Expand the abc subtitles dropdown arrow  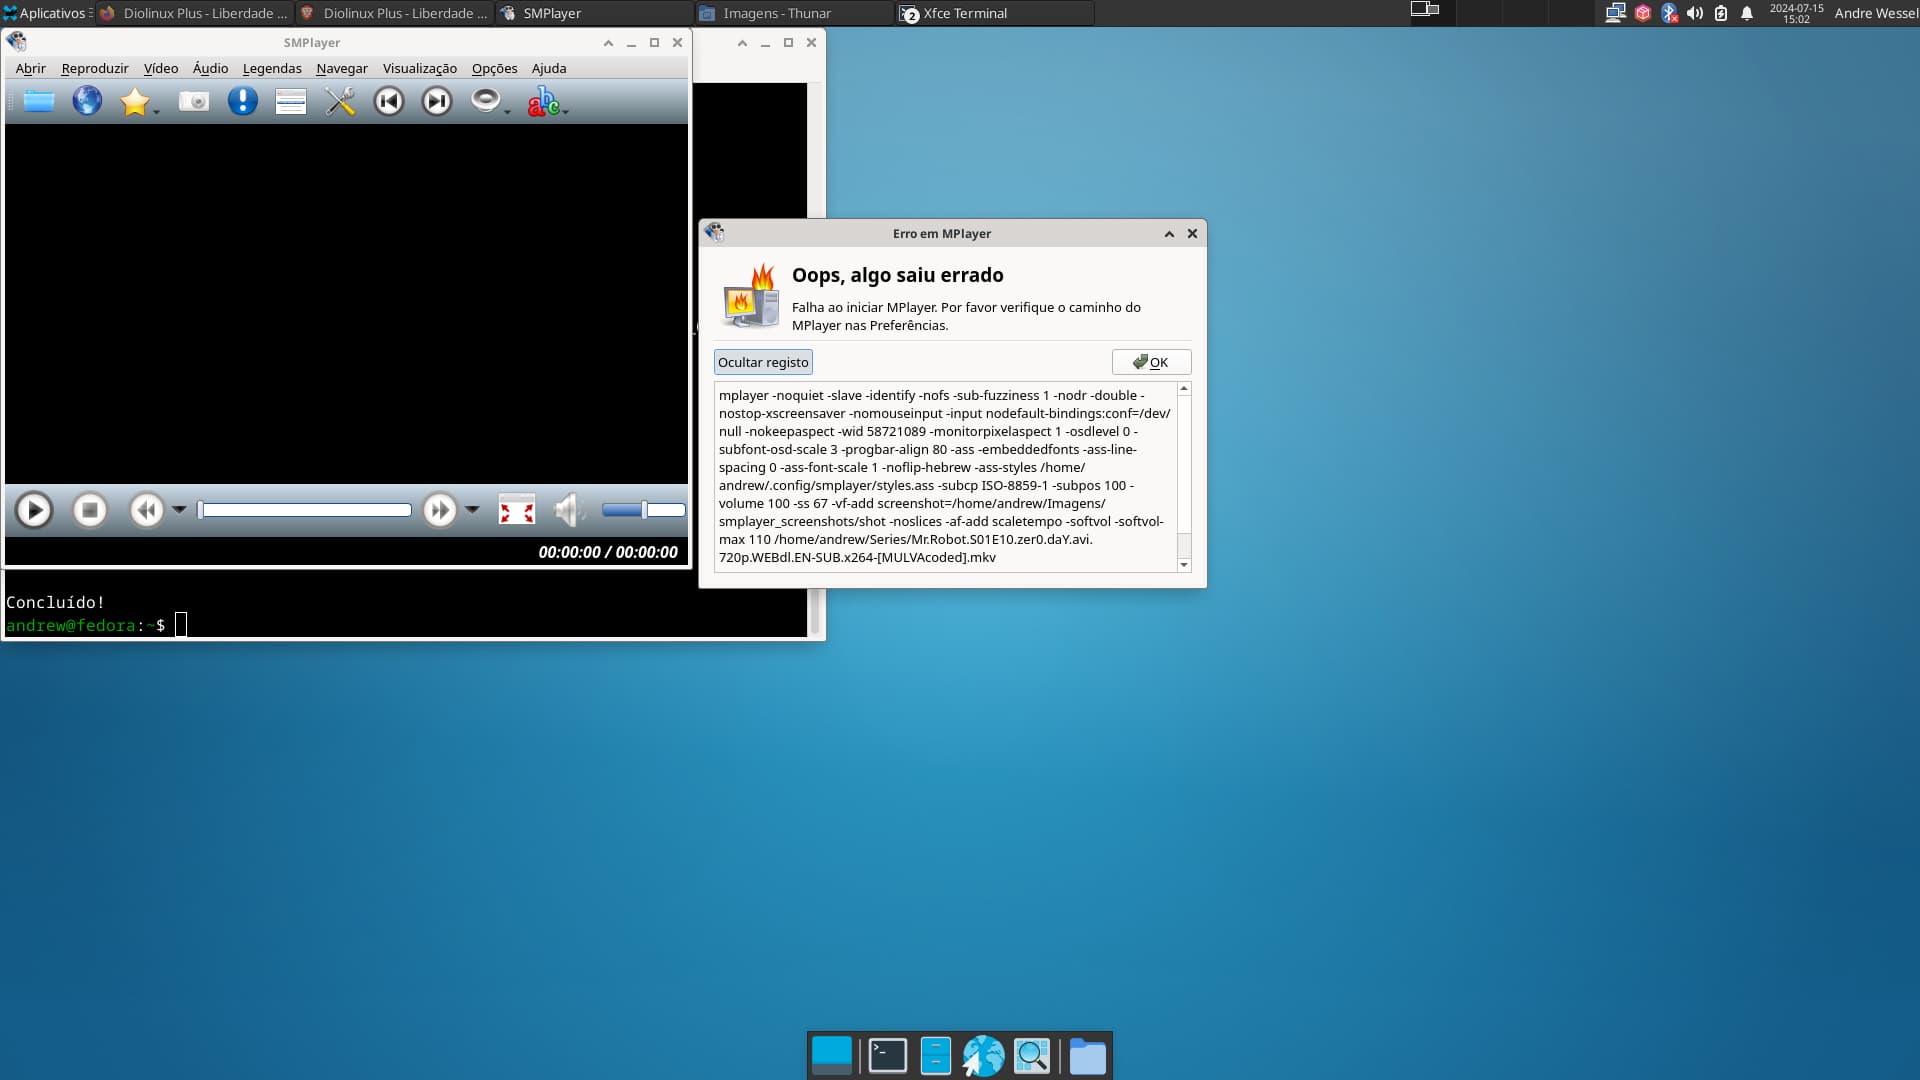pos(566,112)
